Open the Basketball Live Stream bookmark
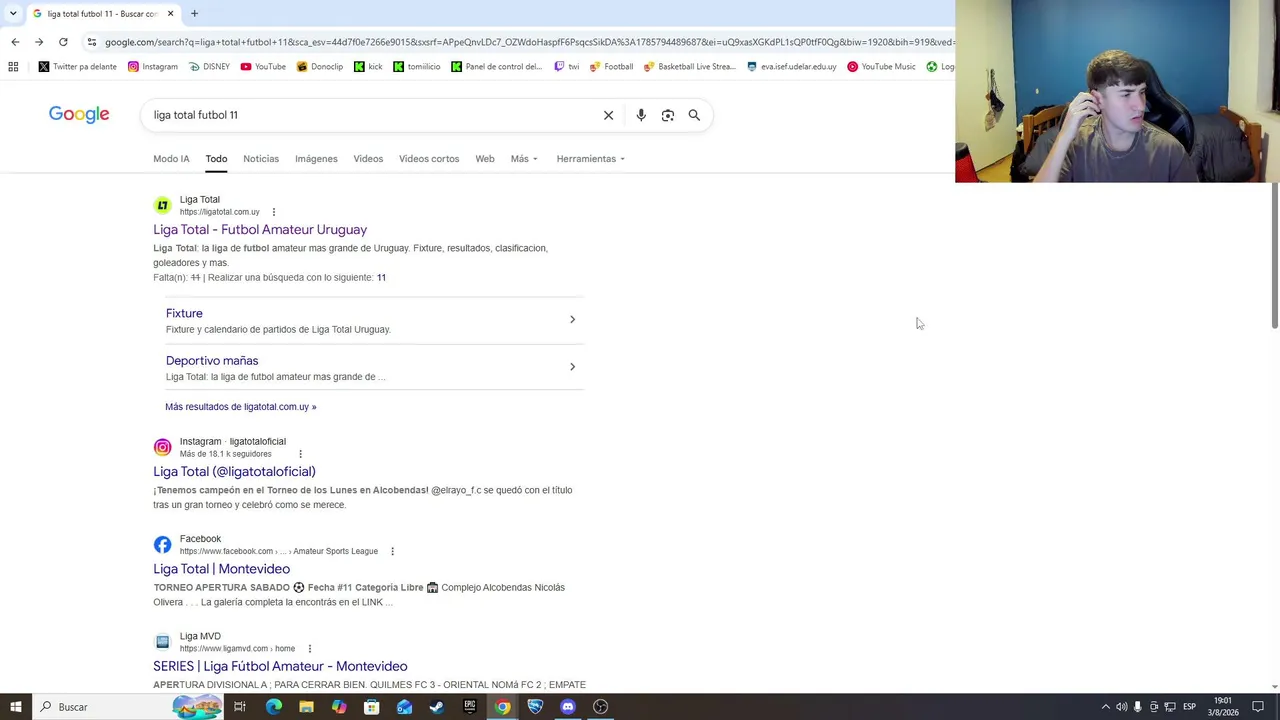The image size is (1280, 720). coord(690,67)
